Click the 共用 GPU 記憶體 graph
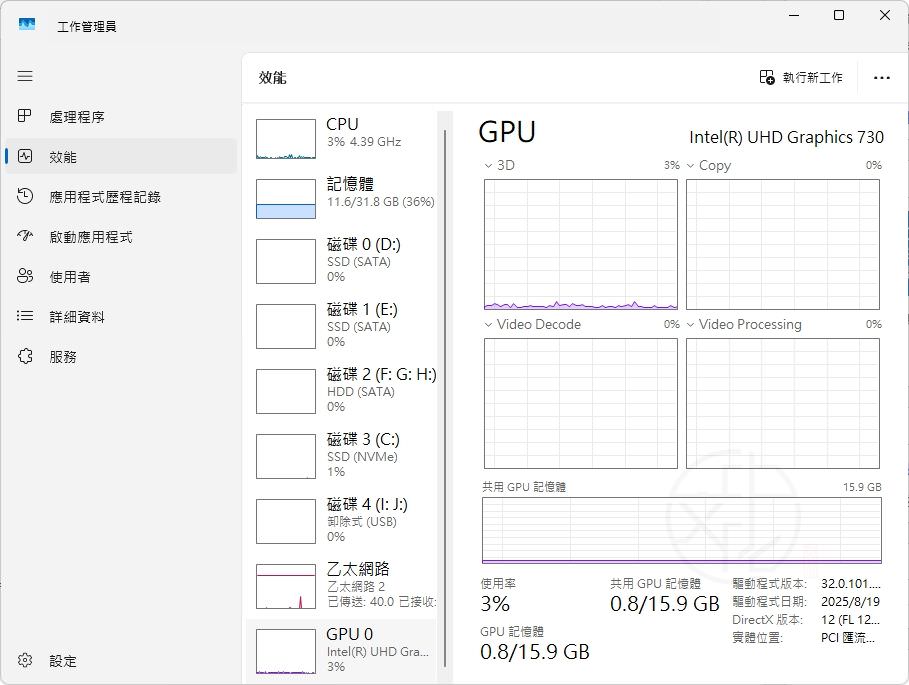The height and width of the screenshot is (685, 909). click(x=682, y=530)
